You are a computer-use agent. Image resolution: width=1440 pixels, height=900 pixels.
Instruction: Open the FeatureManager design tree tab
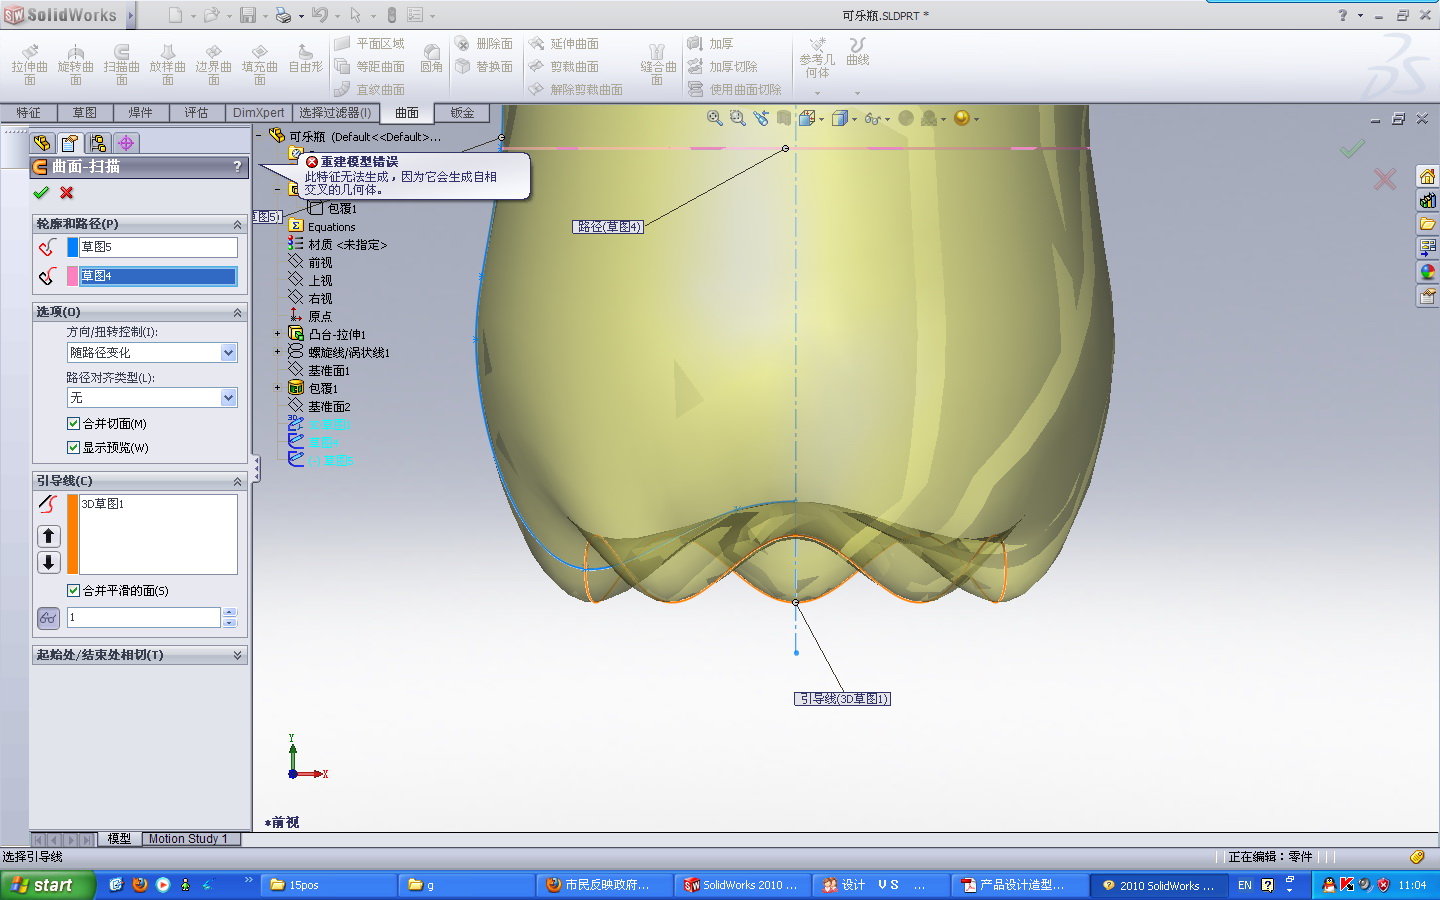[x=42, y=143]
